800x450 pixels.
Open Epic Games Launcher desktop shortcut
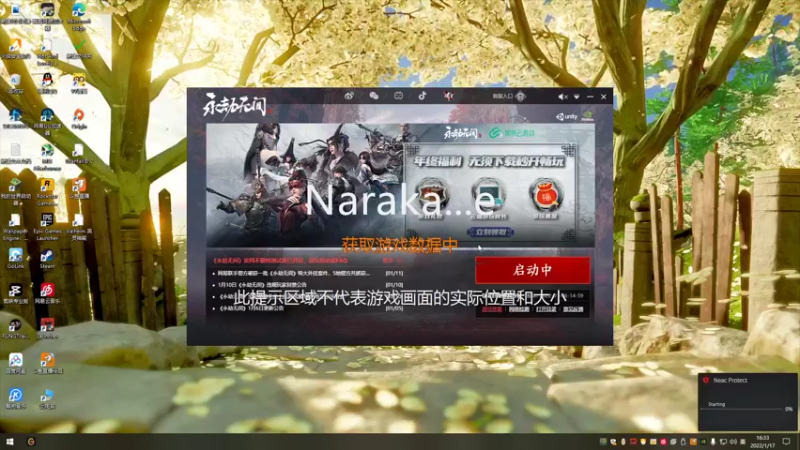(x=47, y=227)
